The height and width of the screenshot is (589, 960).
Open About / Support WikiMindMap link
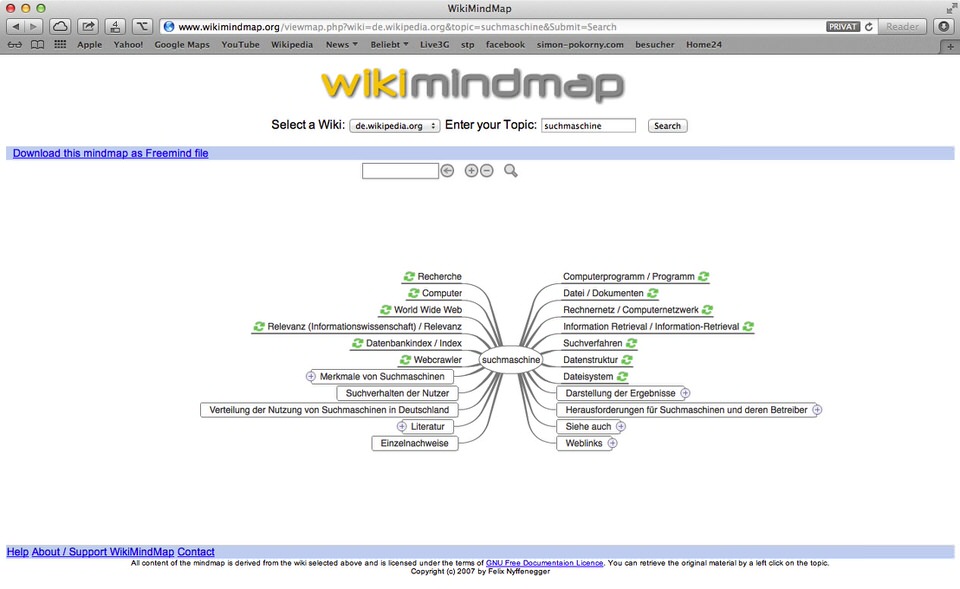103,552
